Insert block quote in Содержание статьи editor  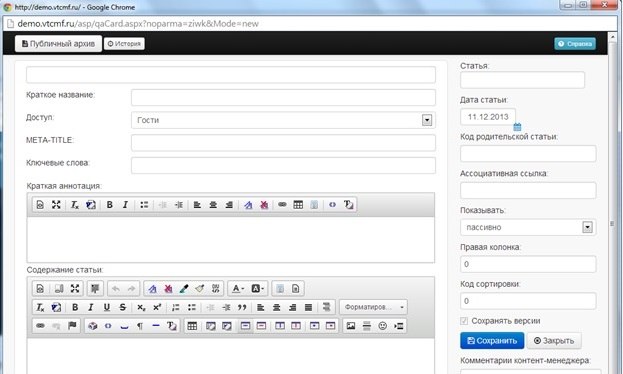(242, 307)
